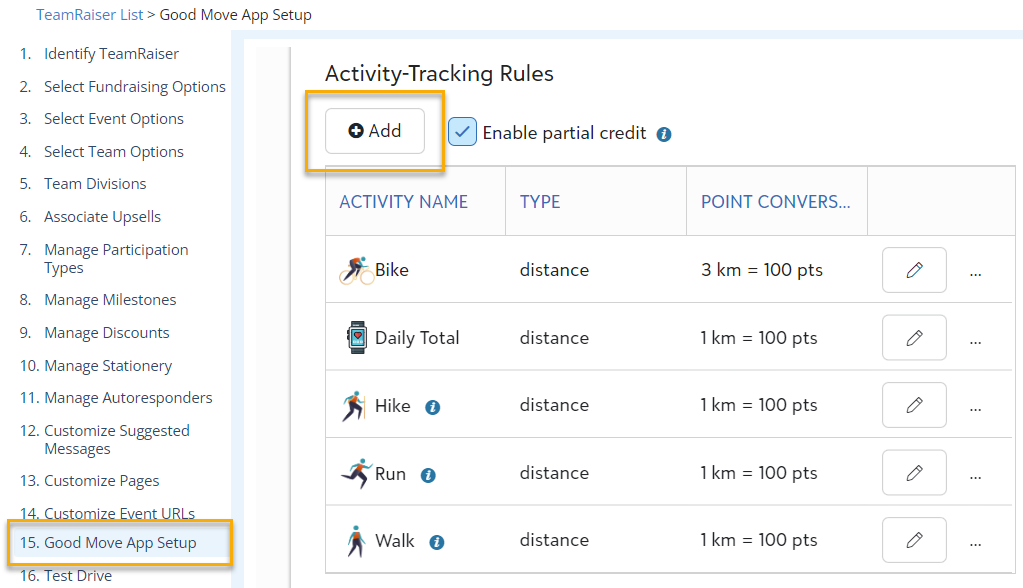Click the Point Conversion column header
This screenshot has height=588, width=1023.
[x=775, y=202]
